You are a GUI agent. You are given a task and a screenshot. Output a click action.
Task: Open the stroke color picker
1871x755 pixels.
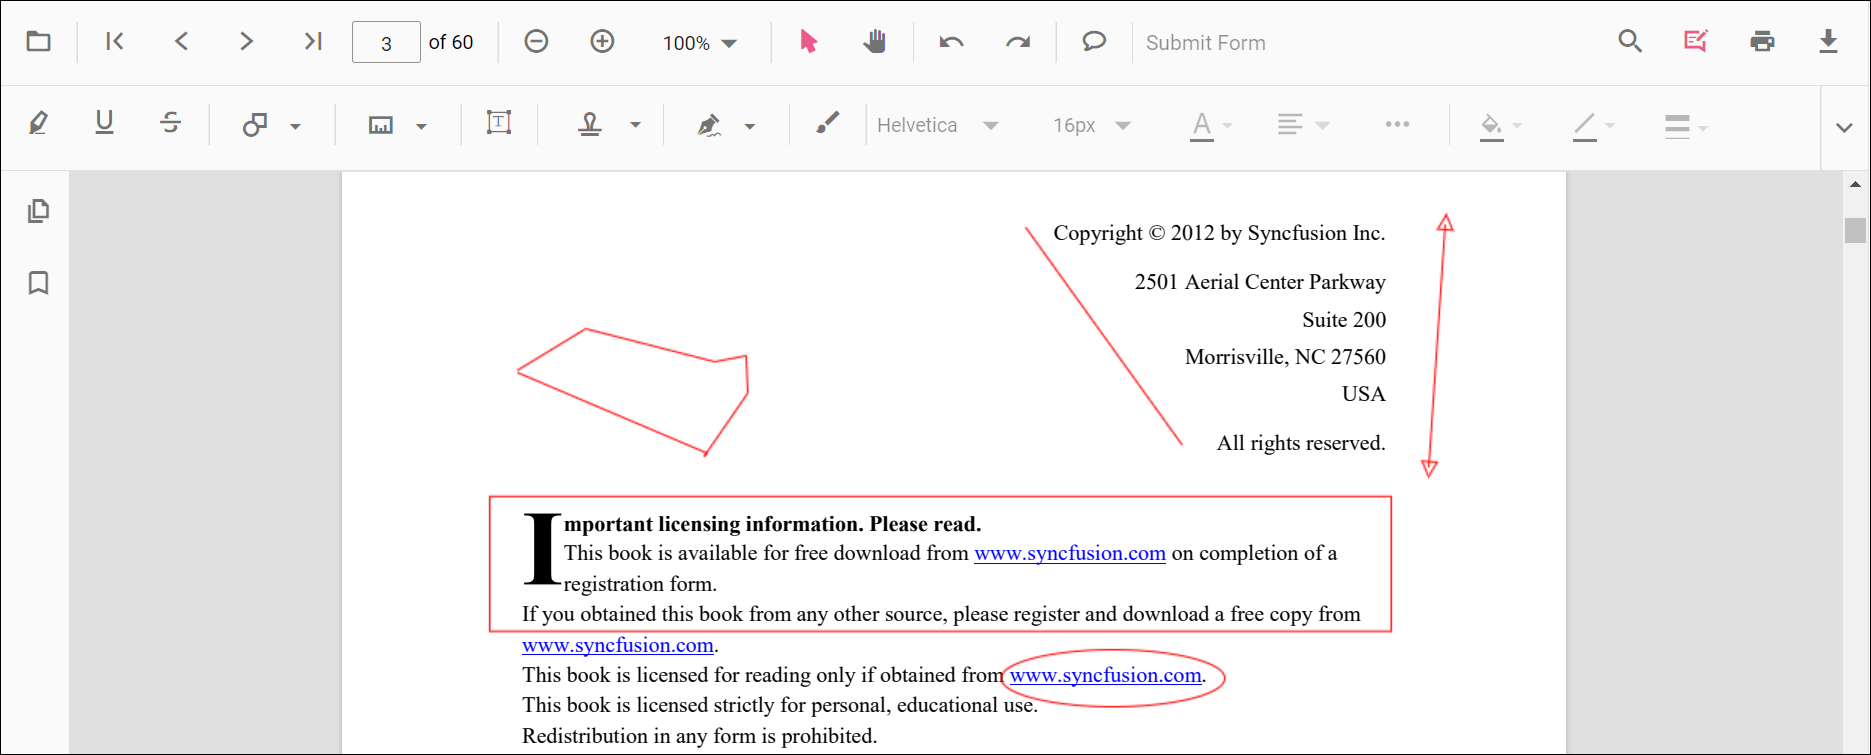click(1593, 126)
